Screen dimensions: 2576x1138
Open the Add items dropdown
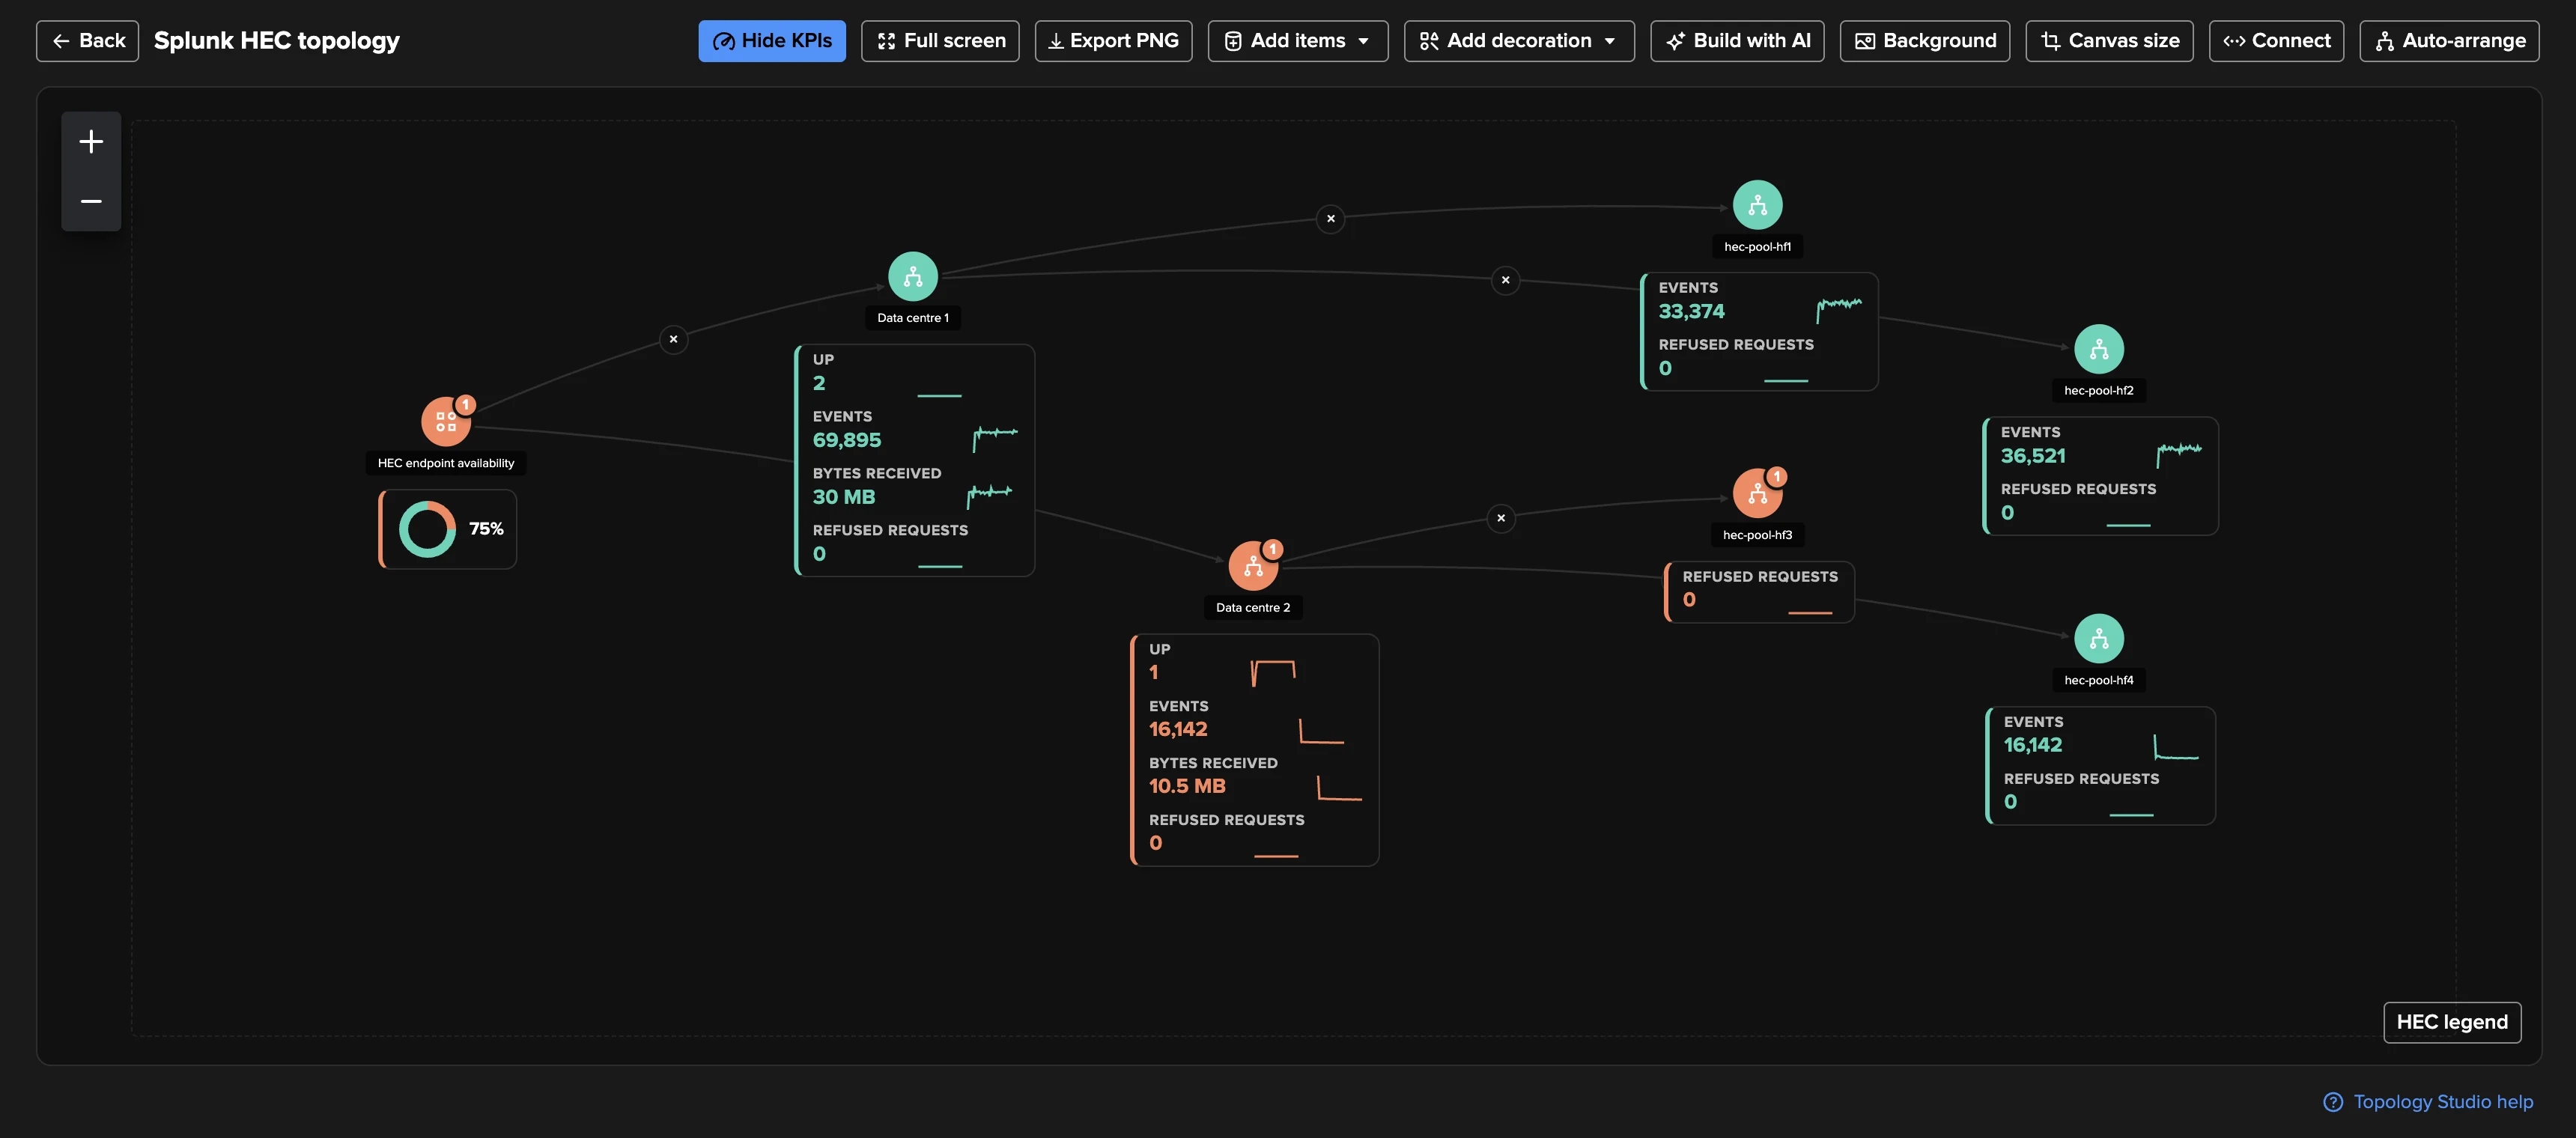click(x=1297, y=41)
